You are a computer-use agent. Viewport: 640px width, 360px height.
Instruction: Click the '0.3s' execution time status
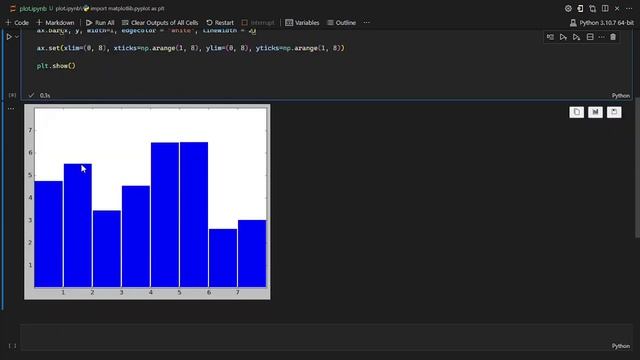(x=45, y=96)
